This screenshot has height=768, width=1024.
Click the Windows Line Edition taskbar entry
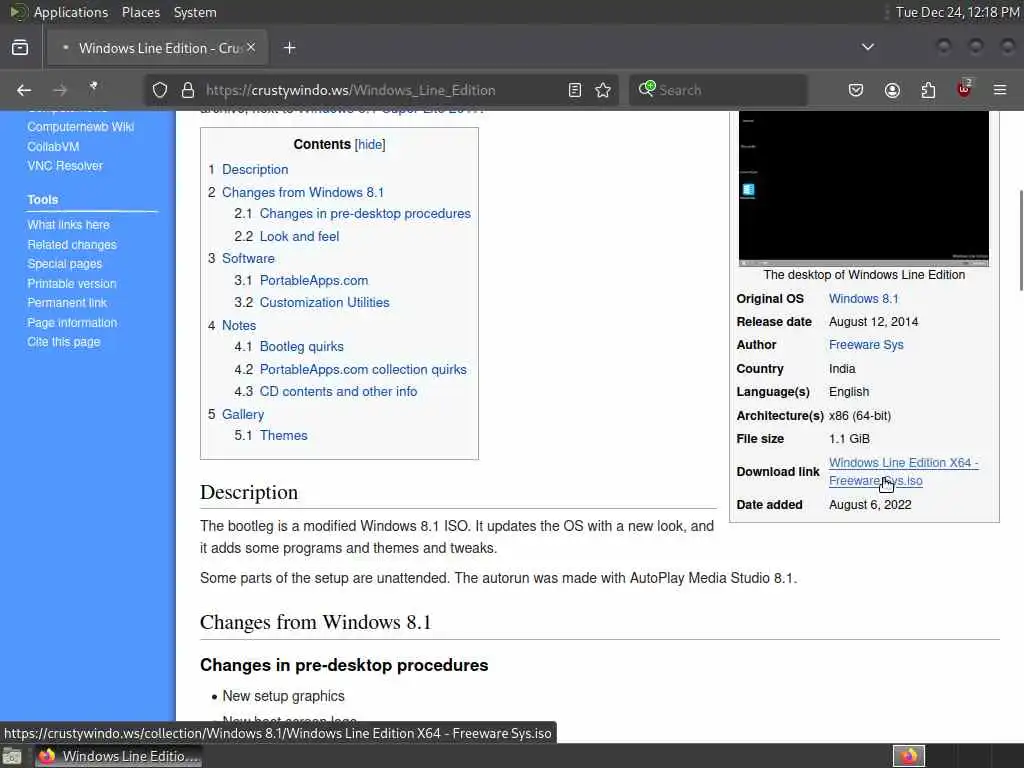[x=118, y=756]
